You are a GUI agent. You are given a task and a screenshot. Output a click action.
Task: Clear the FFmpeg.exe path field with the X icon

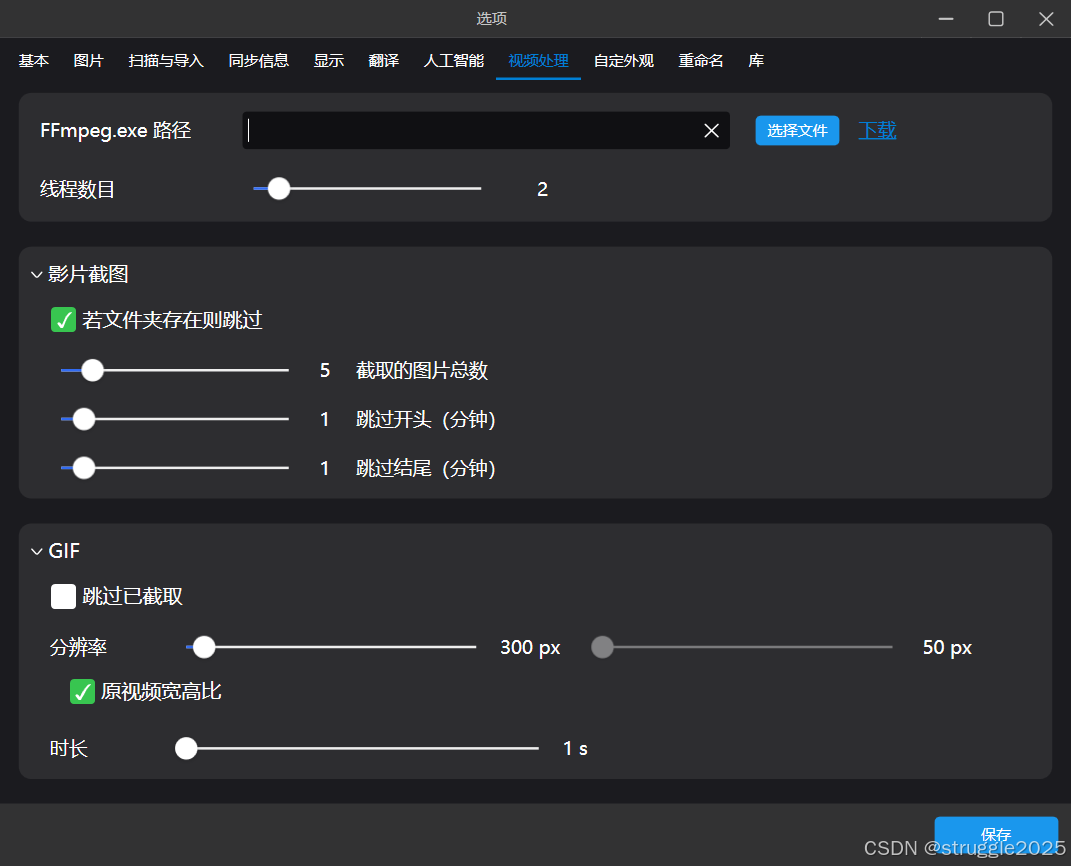coord(711,130)
